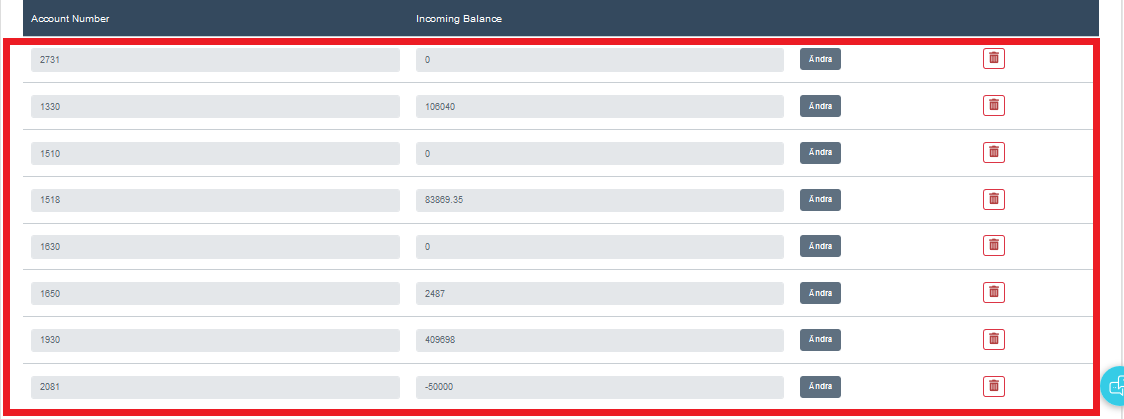This screenshot has width=1124, height=419.
Task: Remove account 1930 using trash icon
Action: pyautogui.click(x=993, y=339)
